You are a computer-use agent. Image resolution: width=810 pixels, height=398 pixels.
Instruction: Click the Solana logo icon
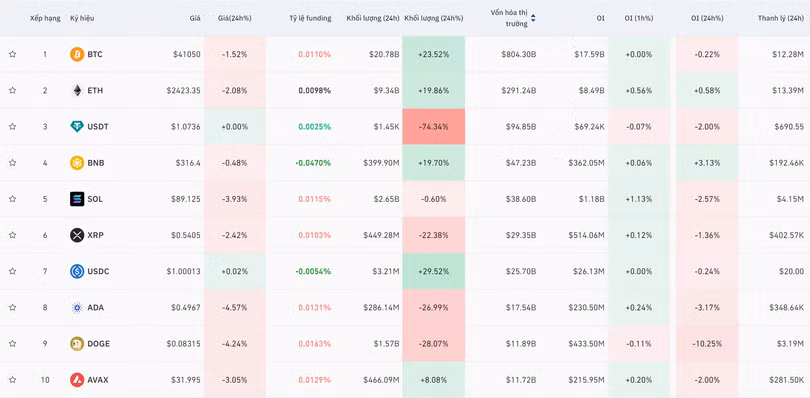77,199
